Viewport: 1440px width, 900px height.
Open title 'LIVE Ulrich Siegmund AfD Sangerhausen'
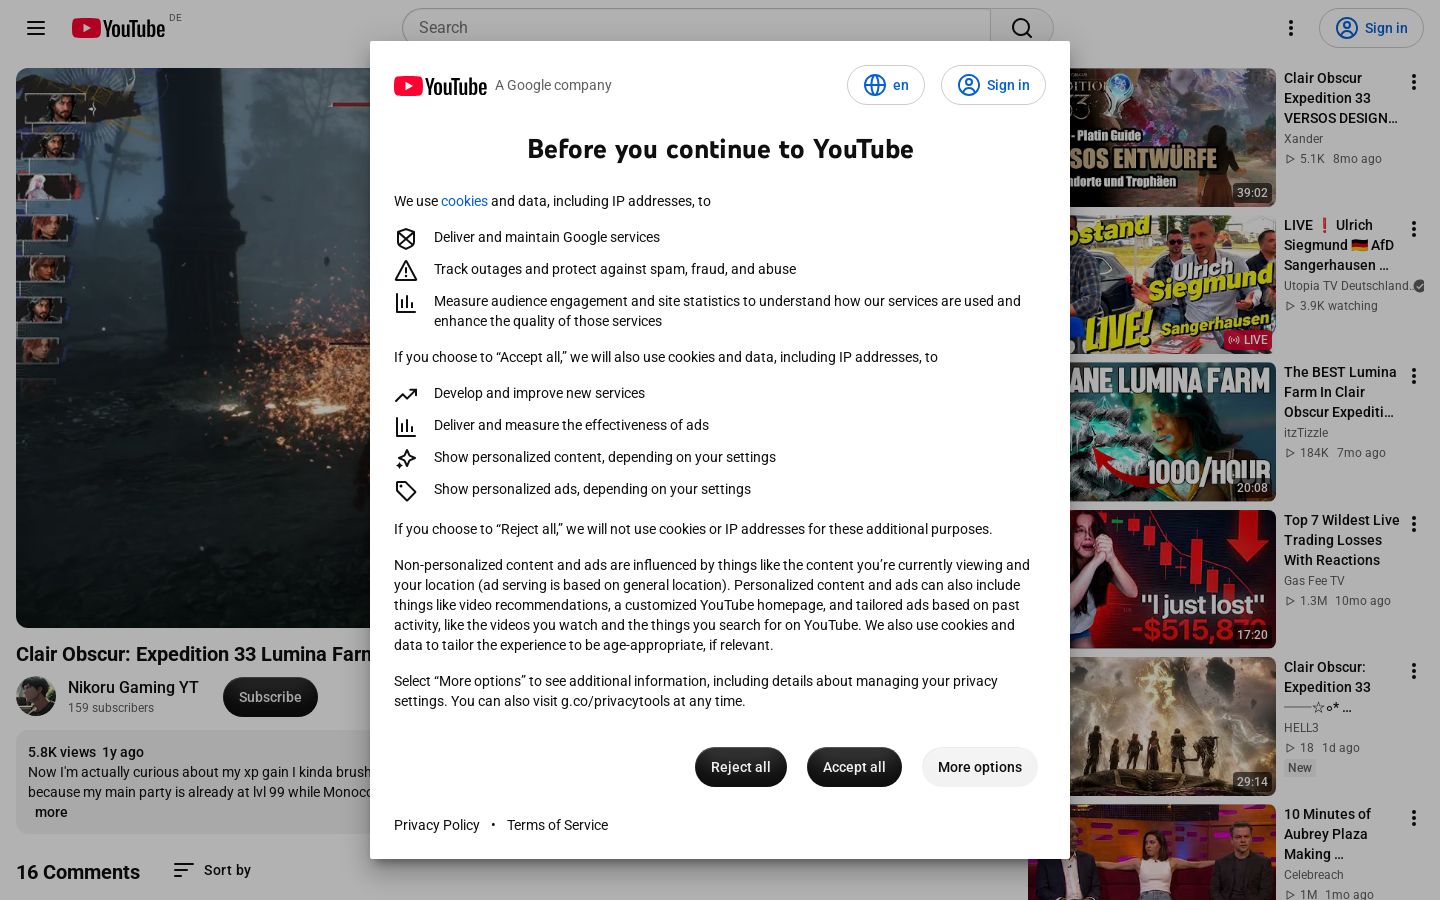[1340, 245]
